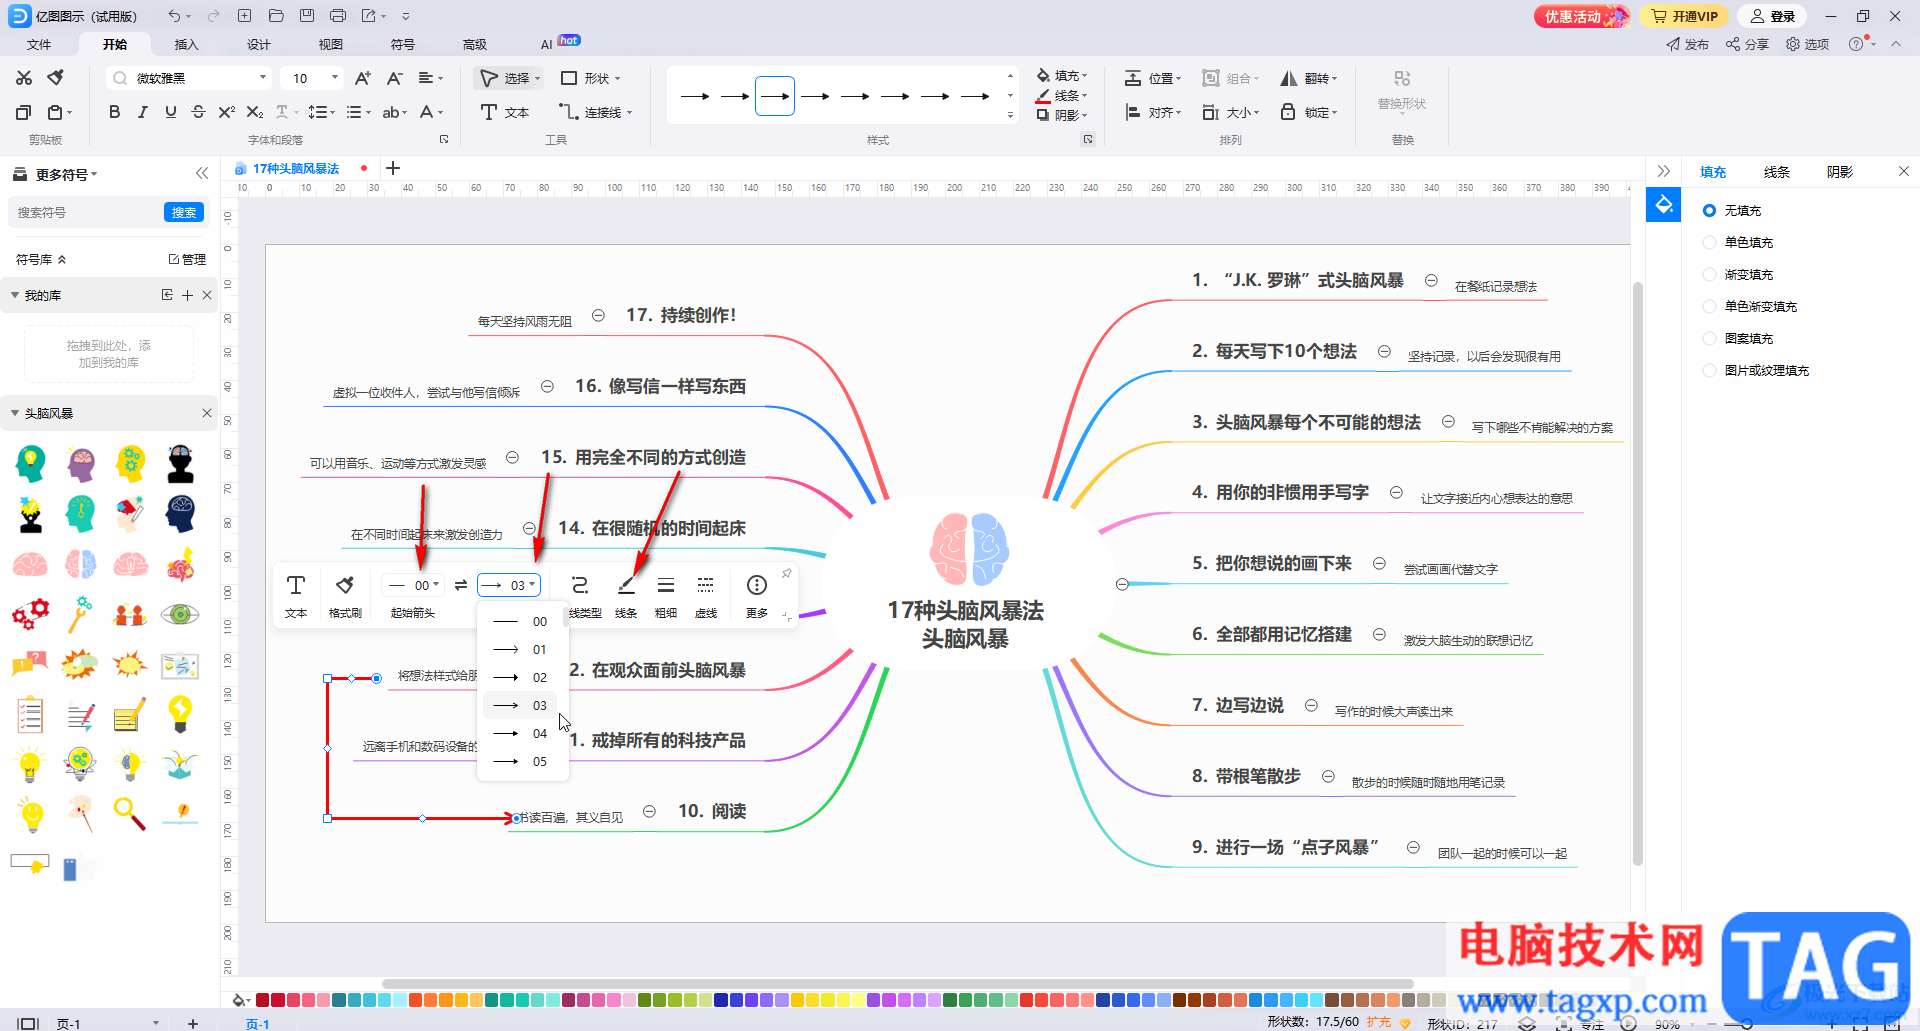
Task: Apply Strikethrough formatting
Action: [198, 112]
